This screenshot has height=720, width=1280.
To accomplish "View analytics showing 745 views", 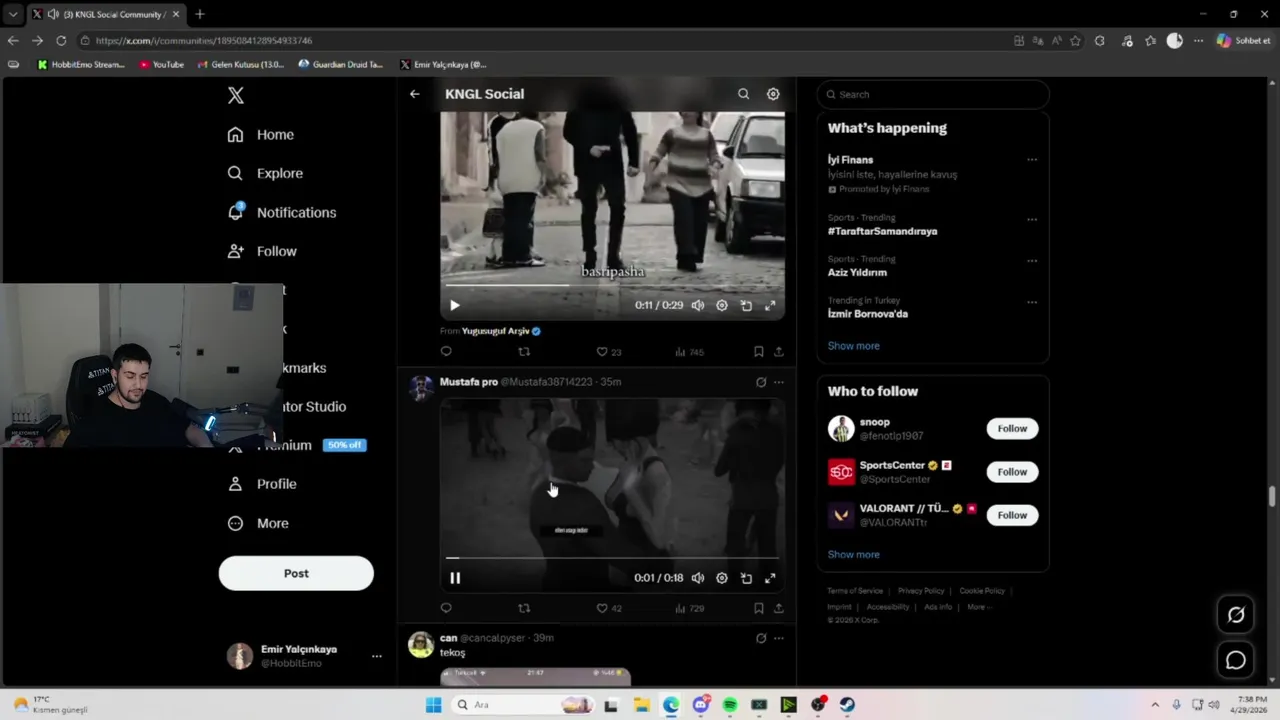I will tap(689, 352).
